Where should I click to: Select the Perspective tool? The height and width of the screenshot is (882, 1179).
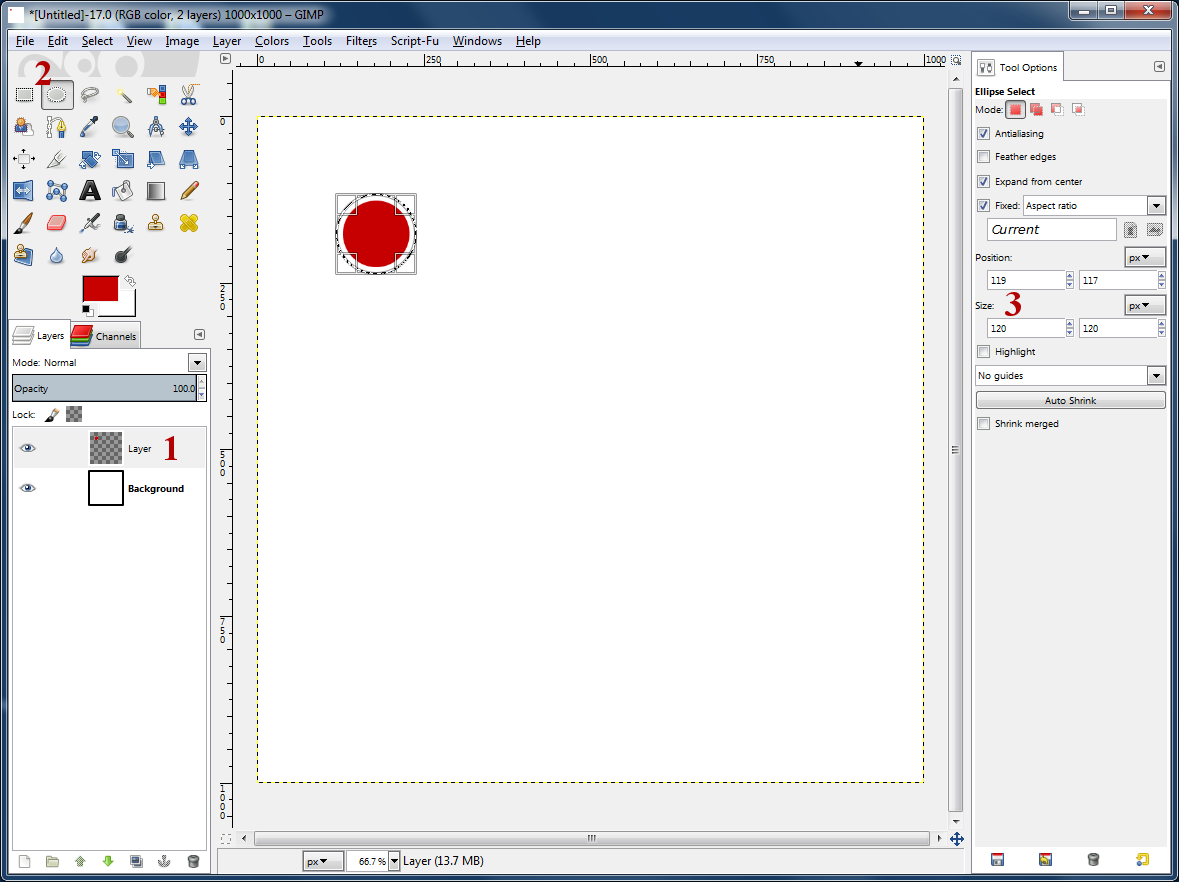click(x=189, y=159)
